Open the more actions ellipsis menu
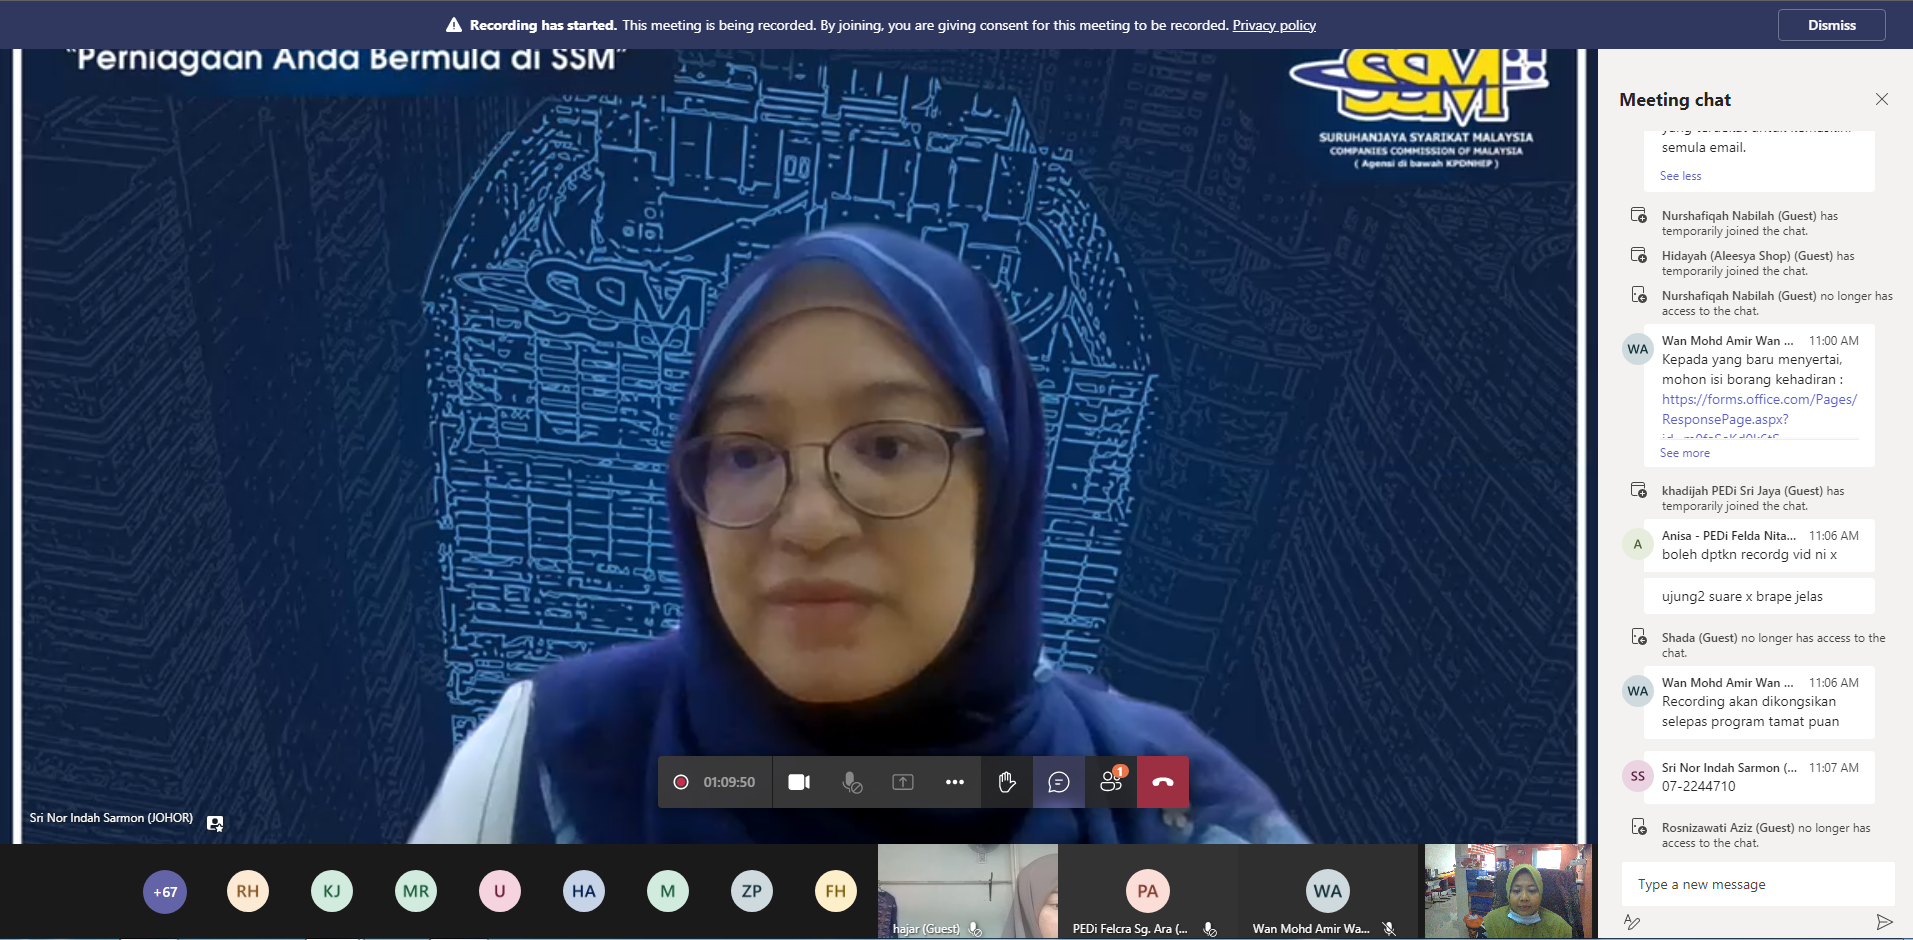The image size is (1913, 940). pos(955,782)
